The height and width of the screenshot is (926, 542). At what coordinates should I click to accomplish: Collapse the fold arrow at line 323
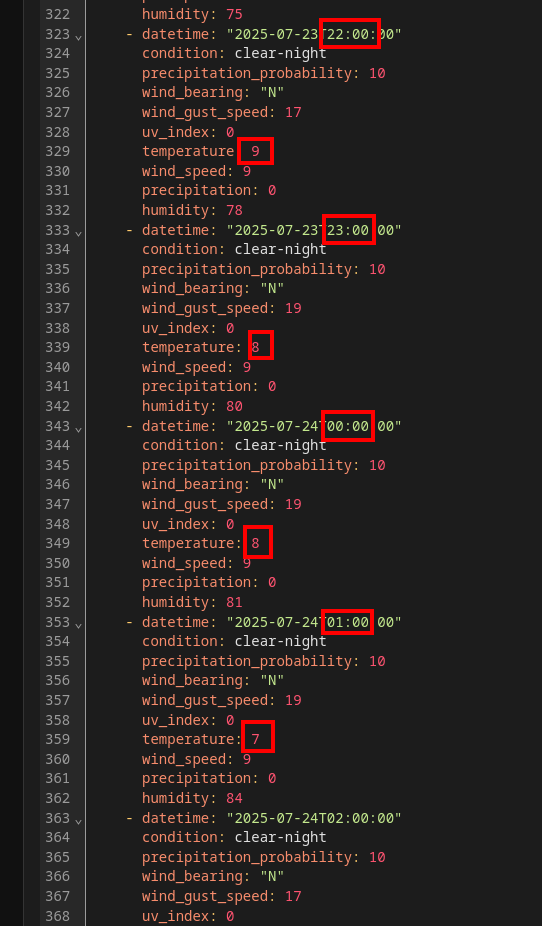click(x=79, y=37)
